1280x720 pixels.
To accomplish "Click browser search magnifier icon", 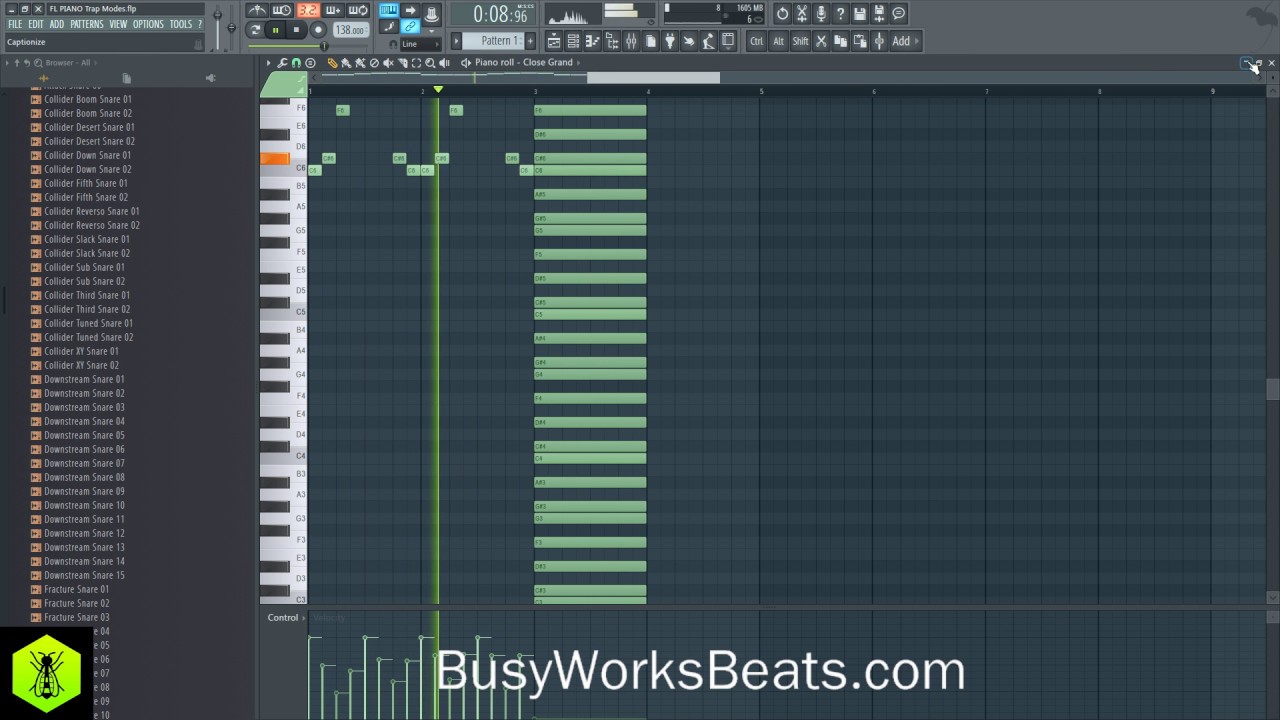I will (x=38, y=63).
